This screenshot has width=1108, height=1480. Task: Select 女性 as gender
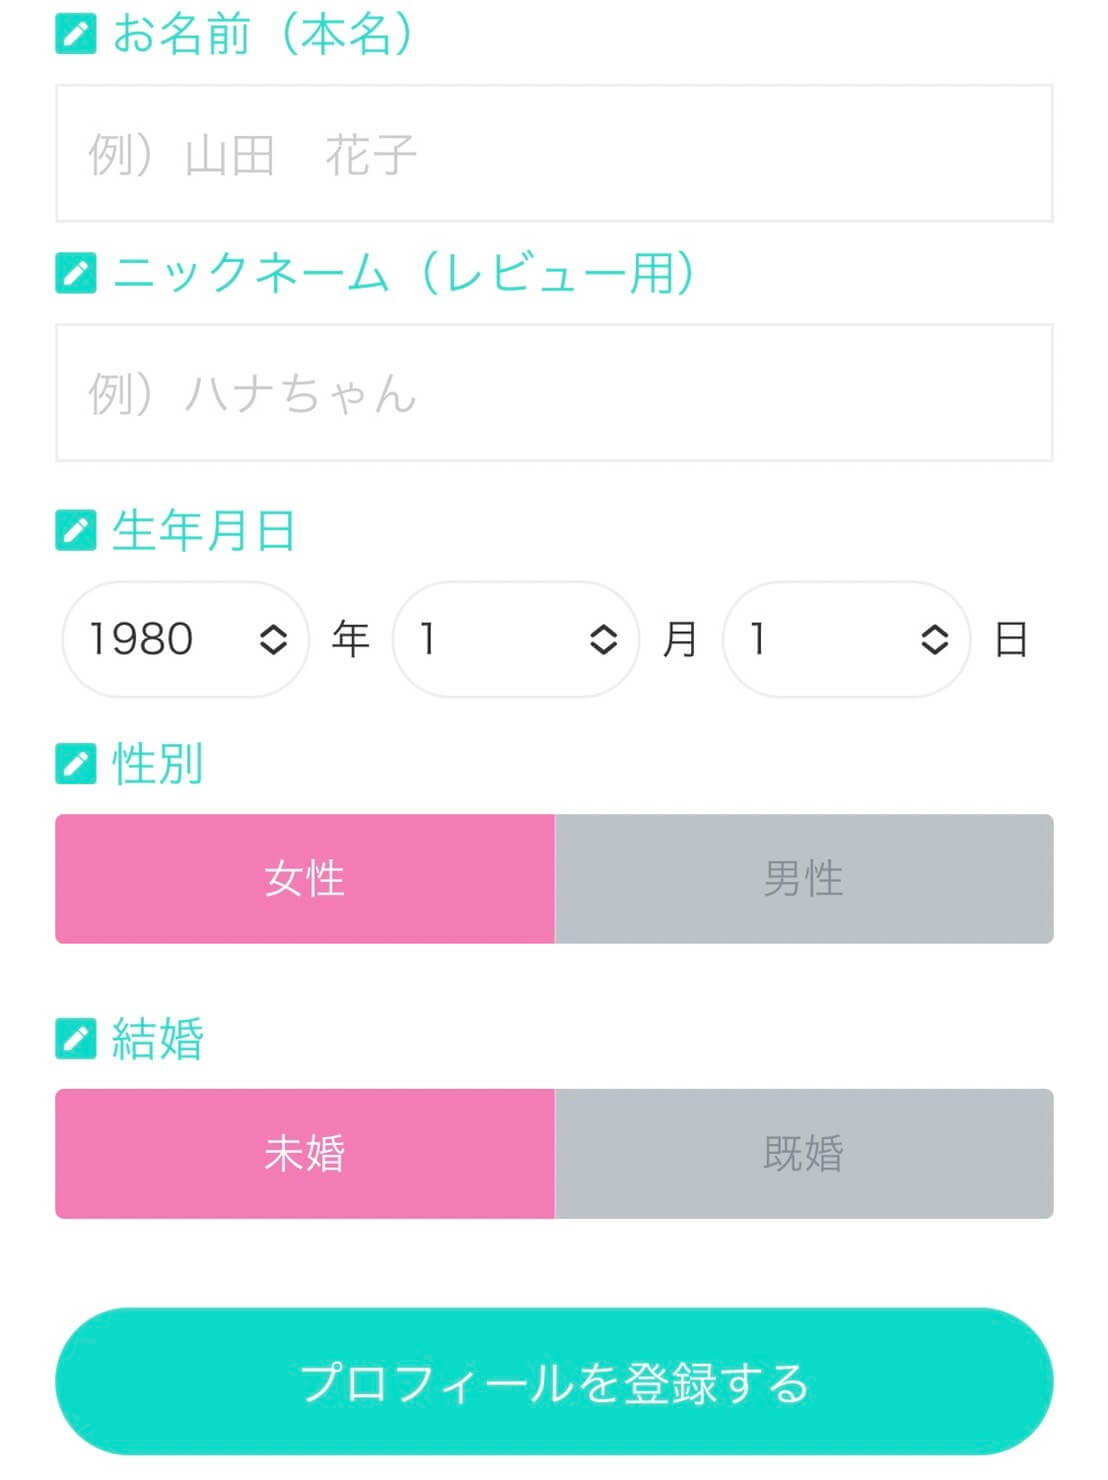(305, 879)
